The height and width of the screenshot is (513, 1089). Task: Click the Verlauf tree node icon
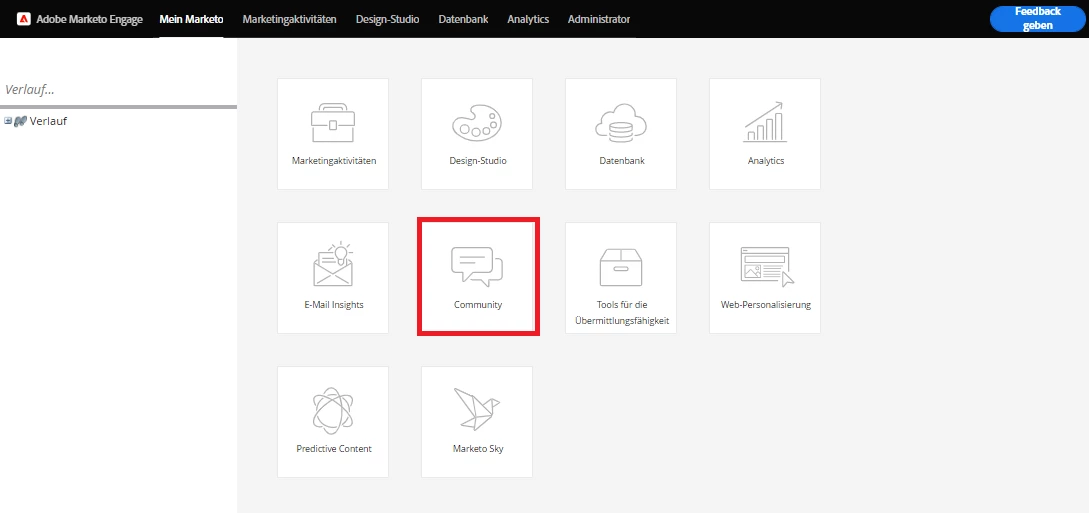20,121
